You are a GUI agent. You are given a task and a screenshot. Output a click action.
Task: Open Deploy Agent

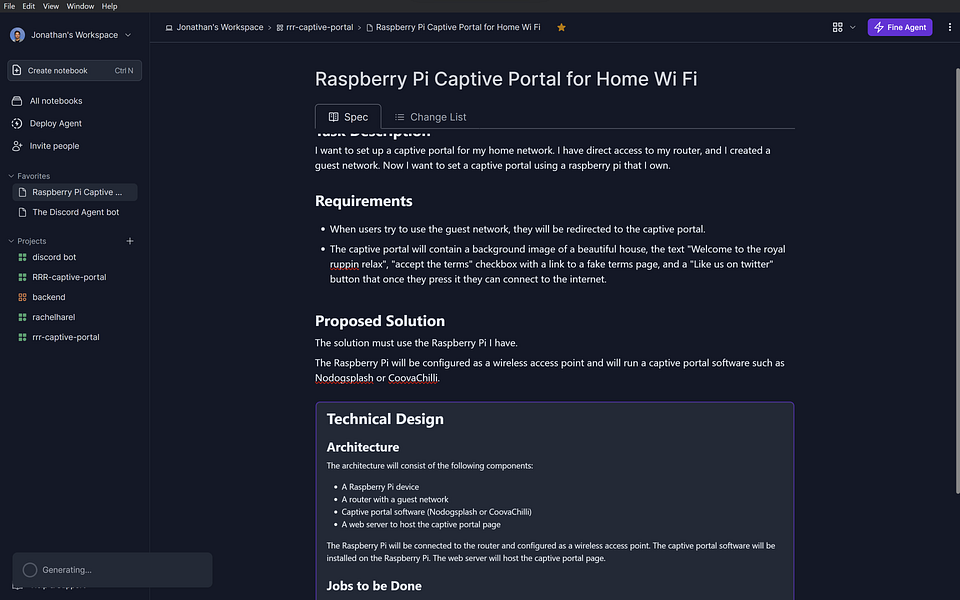56,124
